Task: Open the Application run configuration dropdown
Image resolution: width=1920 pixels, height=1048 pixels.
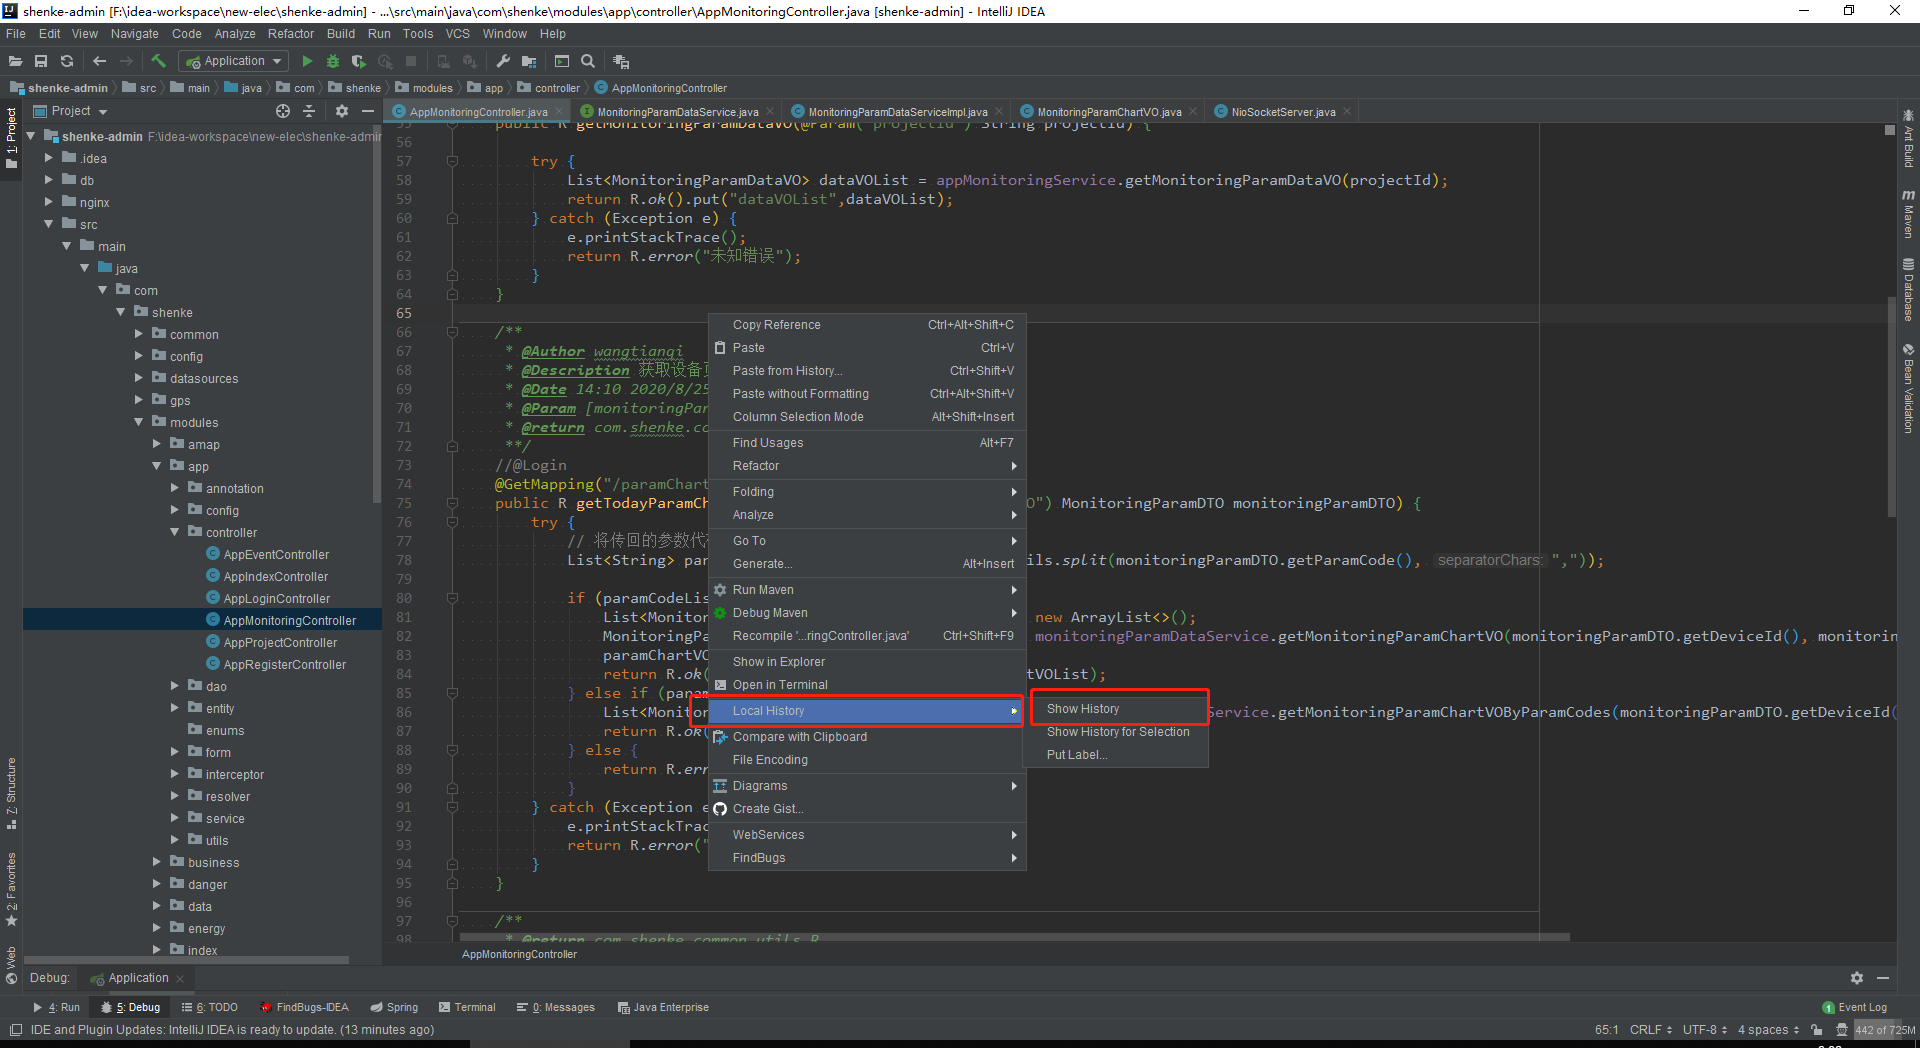Action: [234, 61]
